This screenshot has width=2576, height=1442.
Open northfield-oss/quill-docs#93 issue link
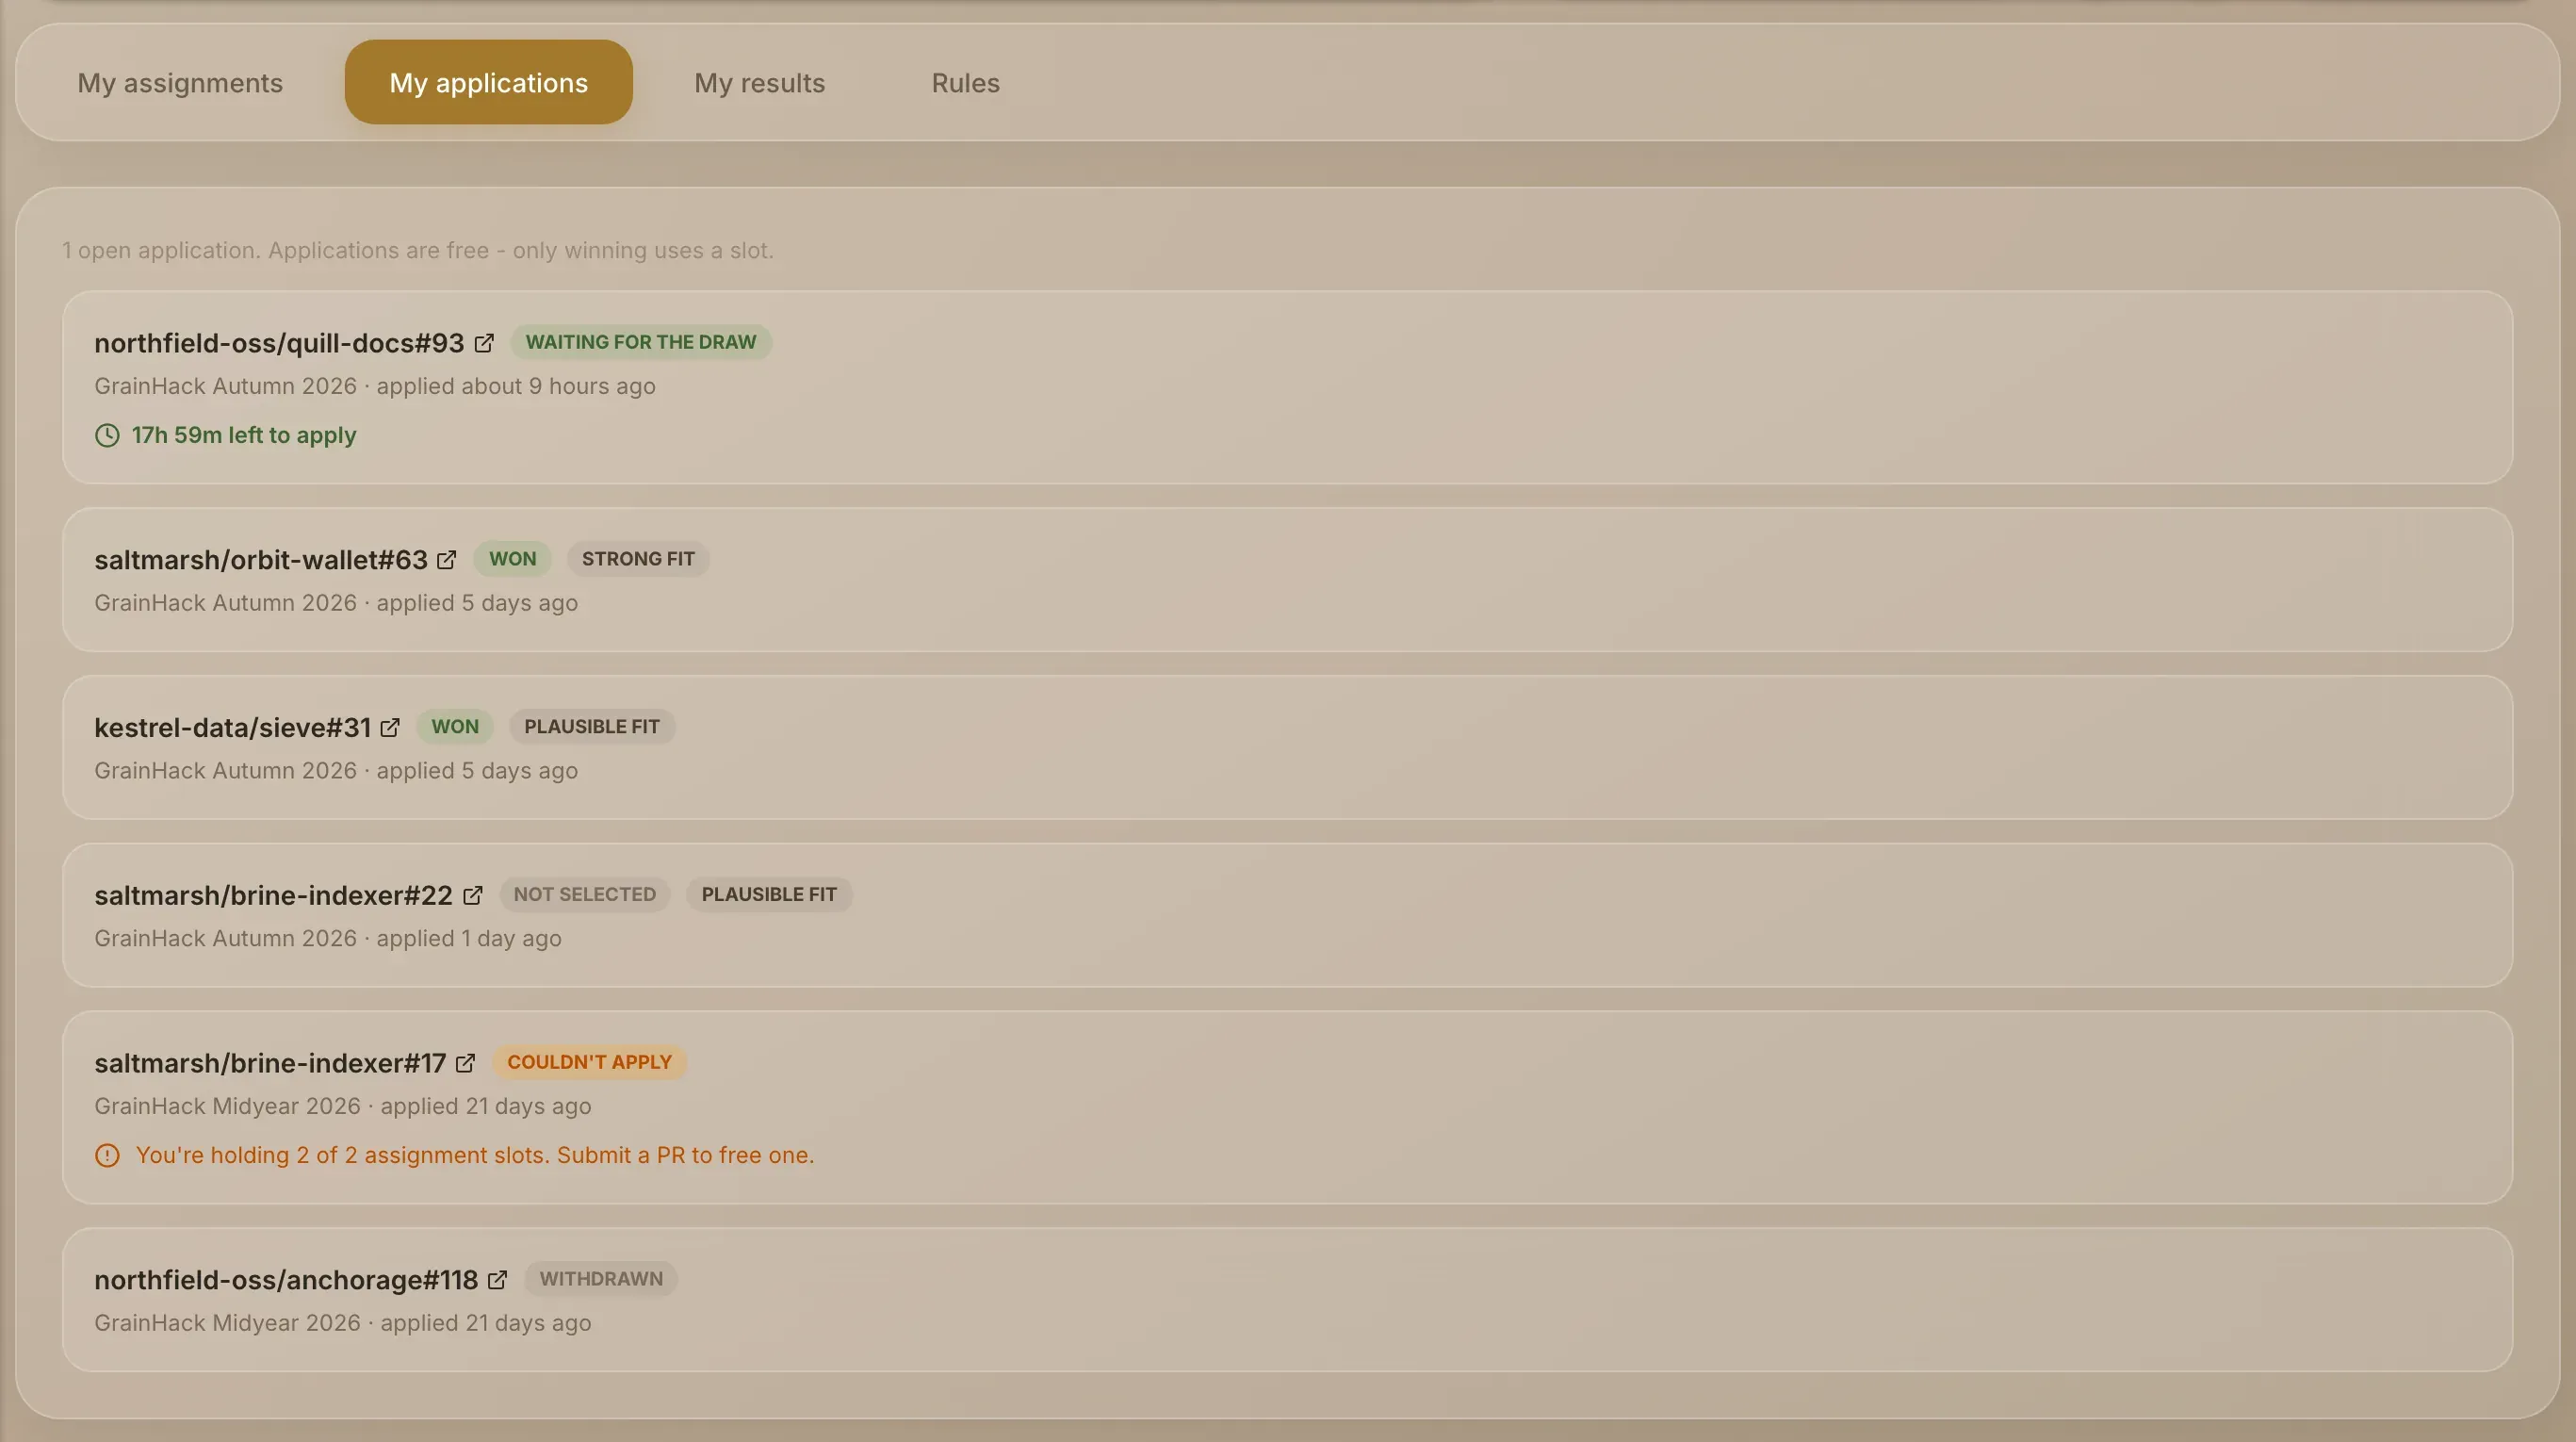[279, 343]
